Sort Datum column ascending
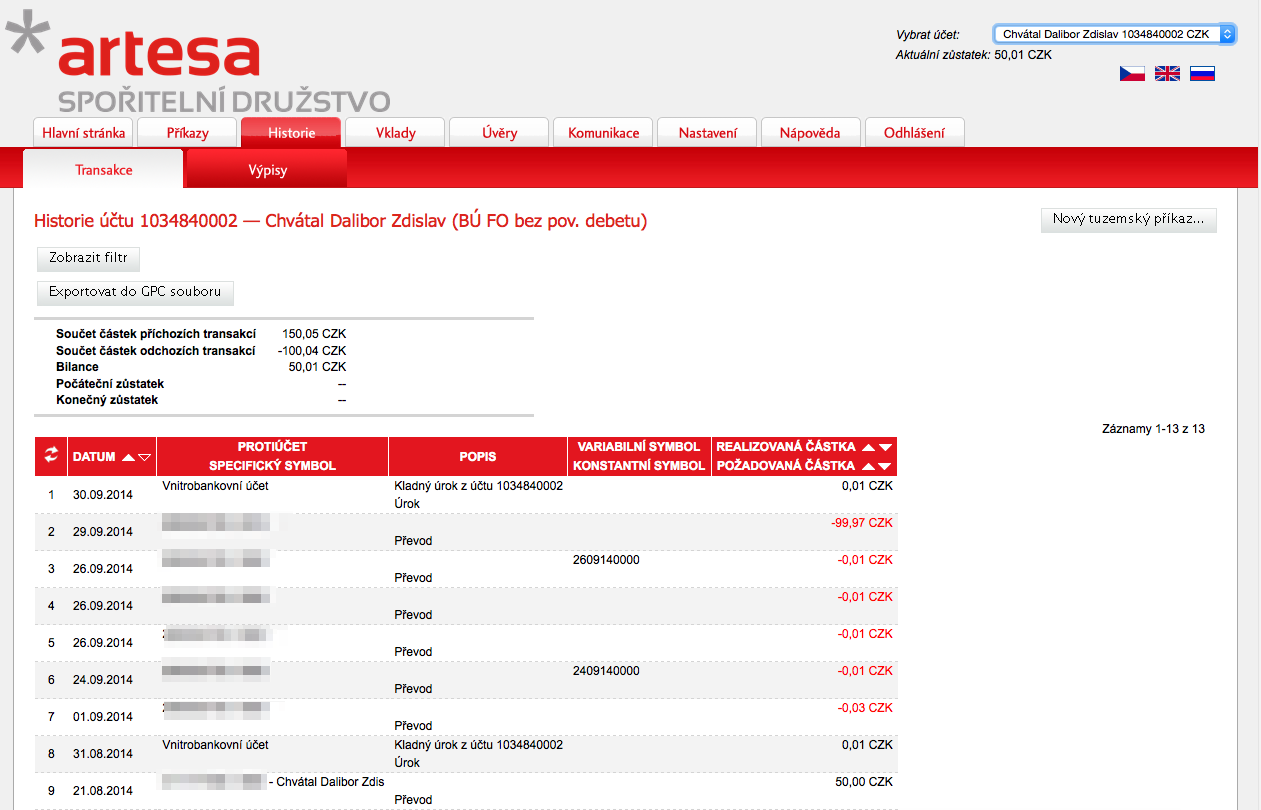This screenshot has height=810, width=1261. [x=128, y=457]
